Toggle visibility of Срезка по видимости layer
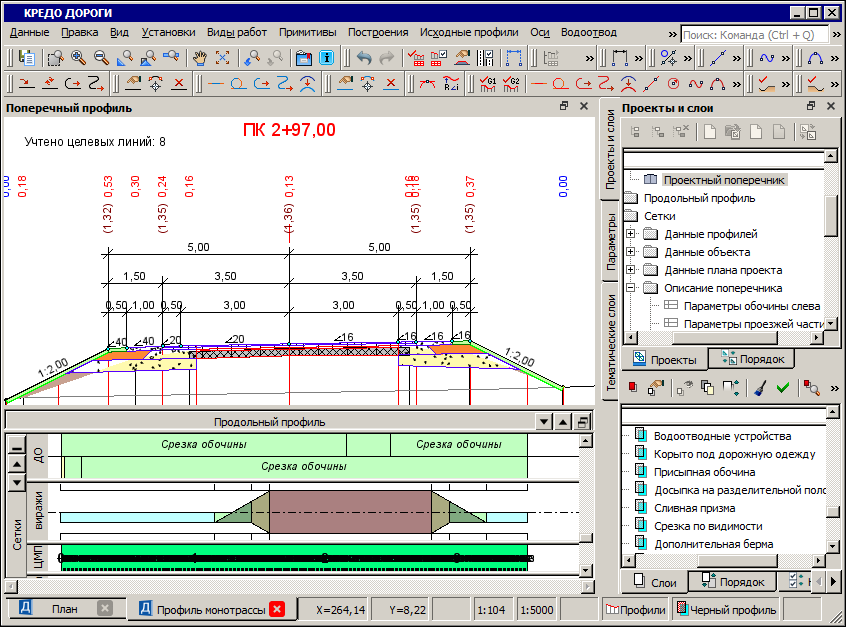The width and height of the screenshot is (846, 627). [x=640, y=525]
